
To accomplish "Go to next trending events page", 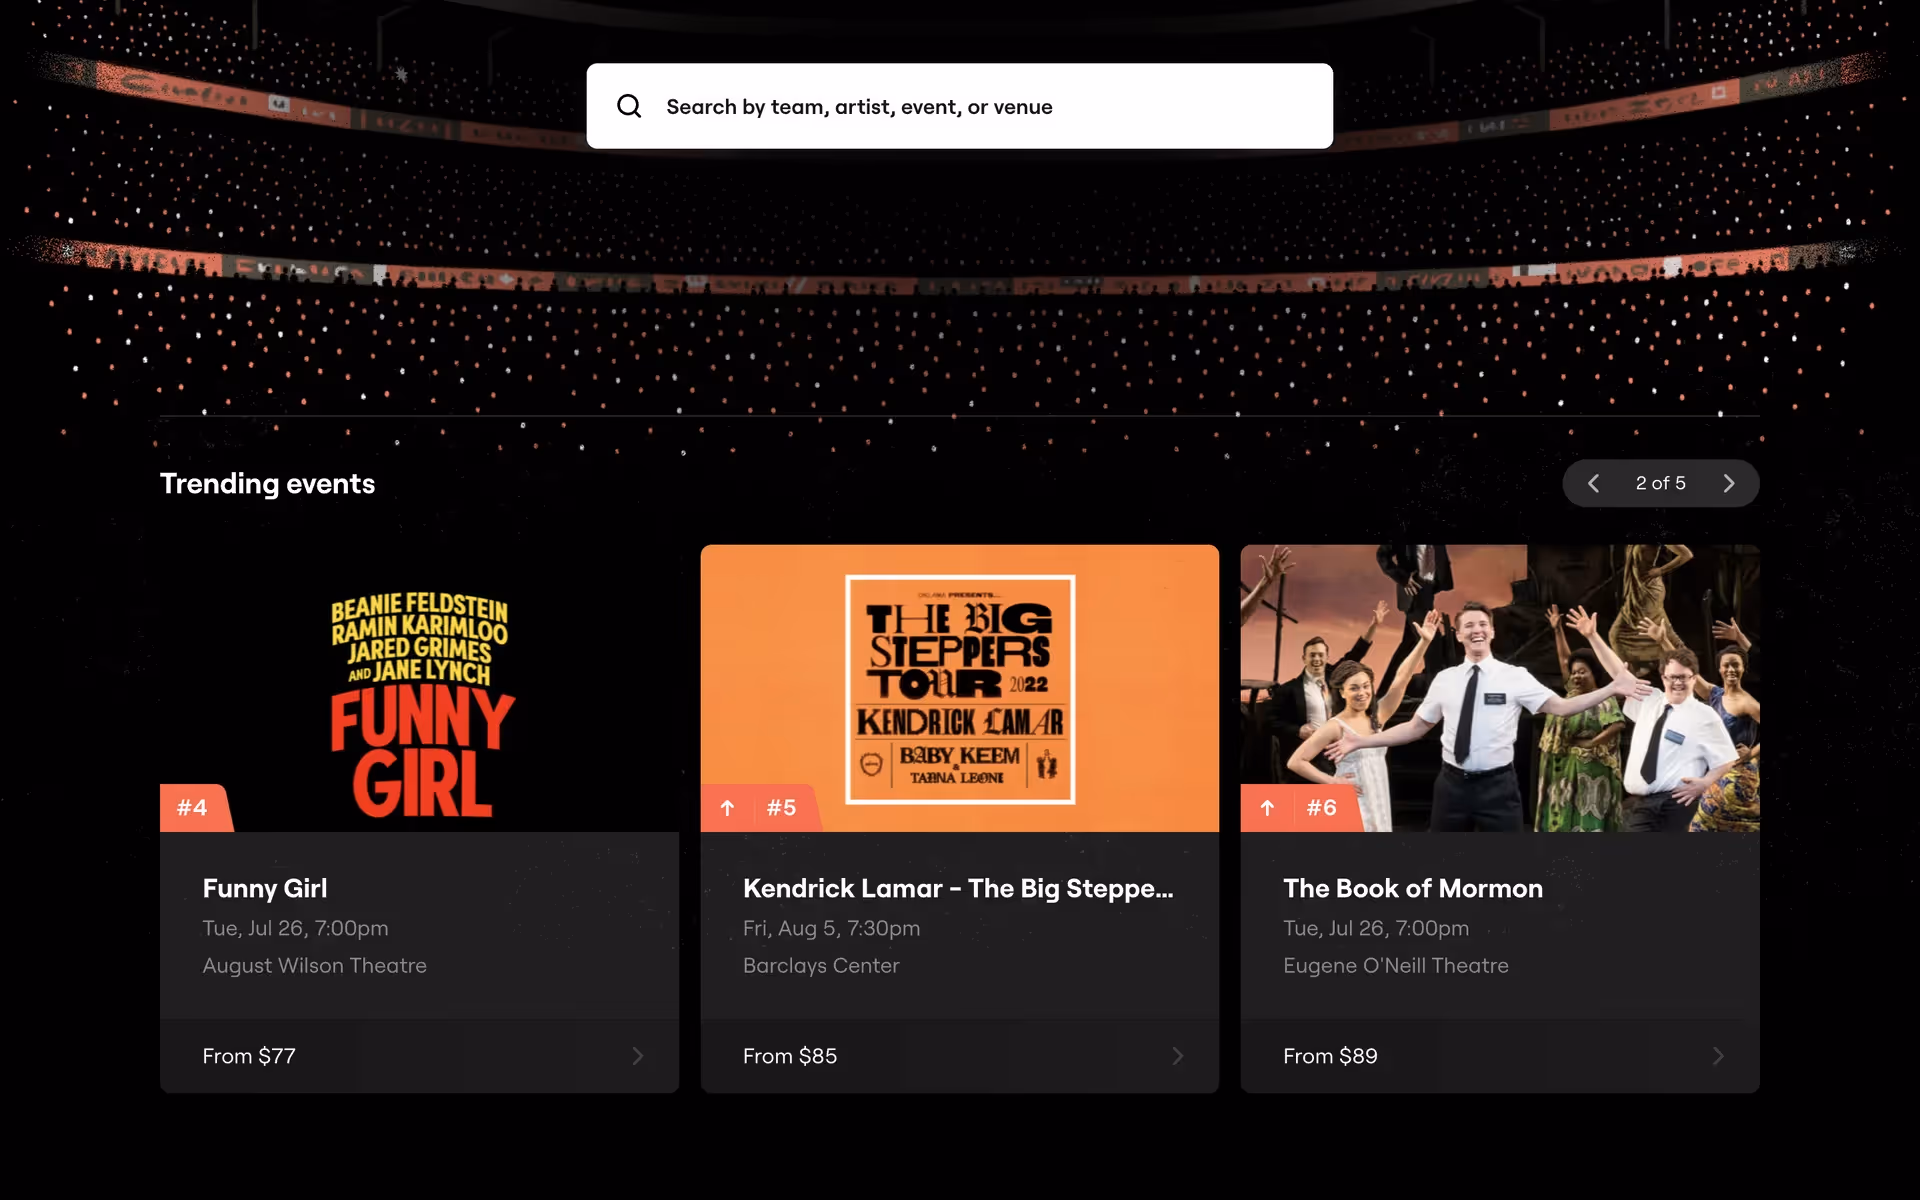I will 1728,484.
